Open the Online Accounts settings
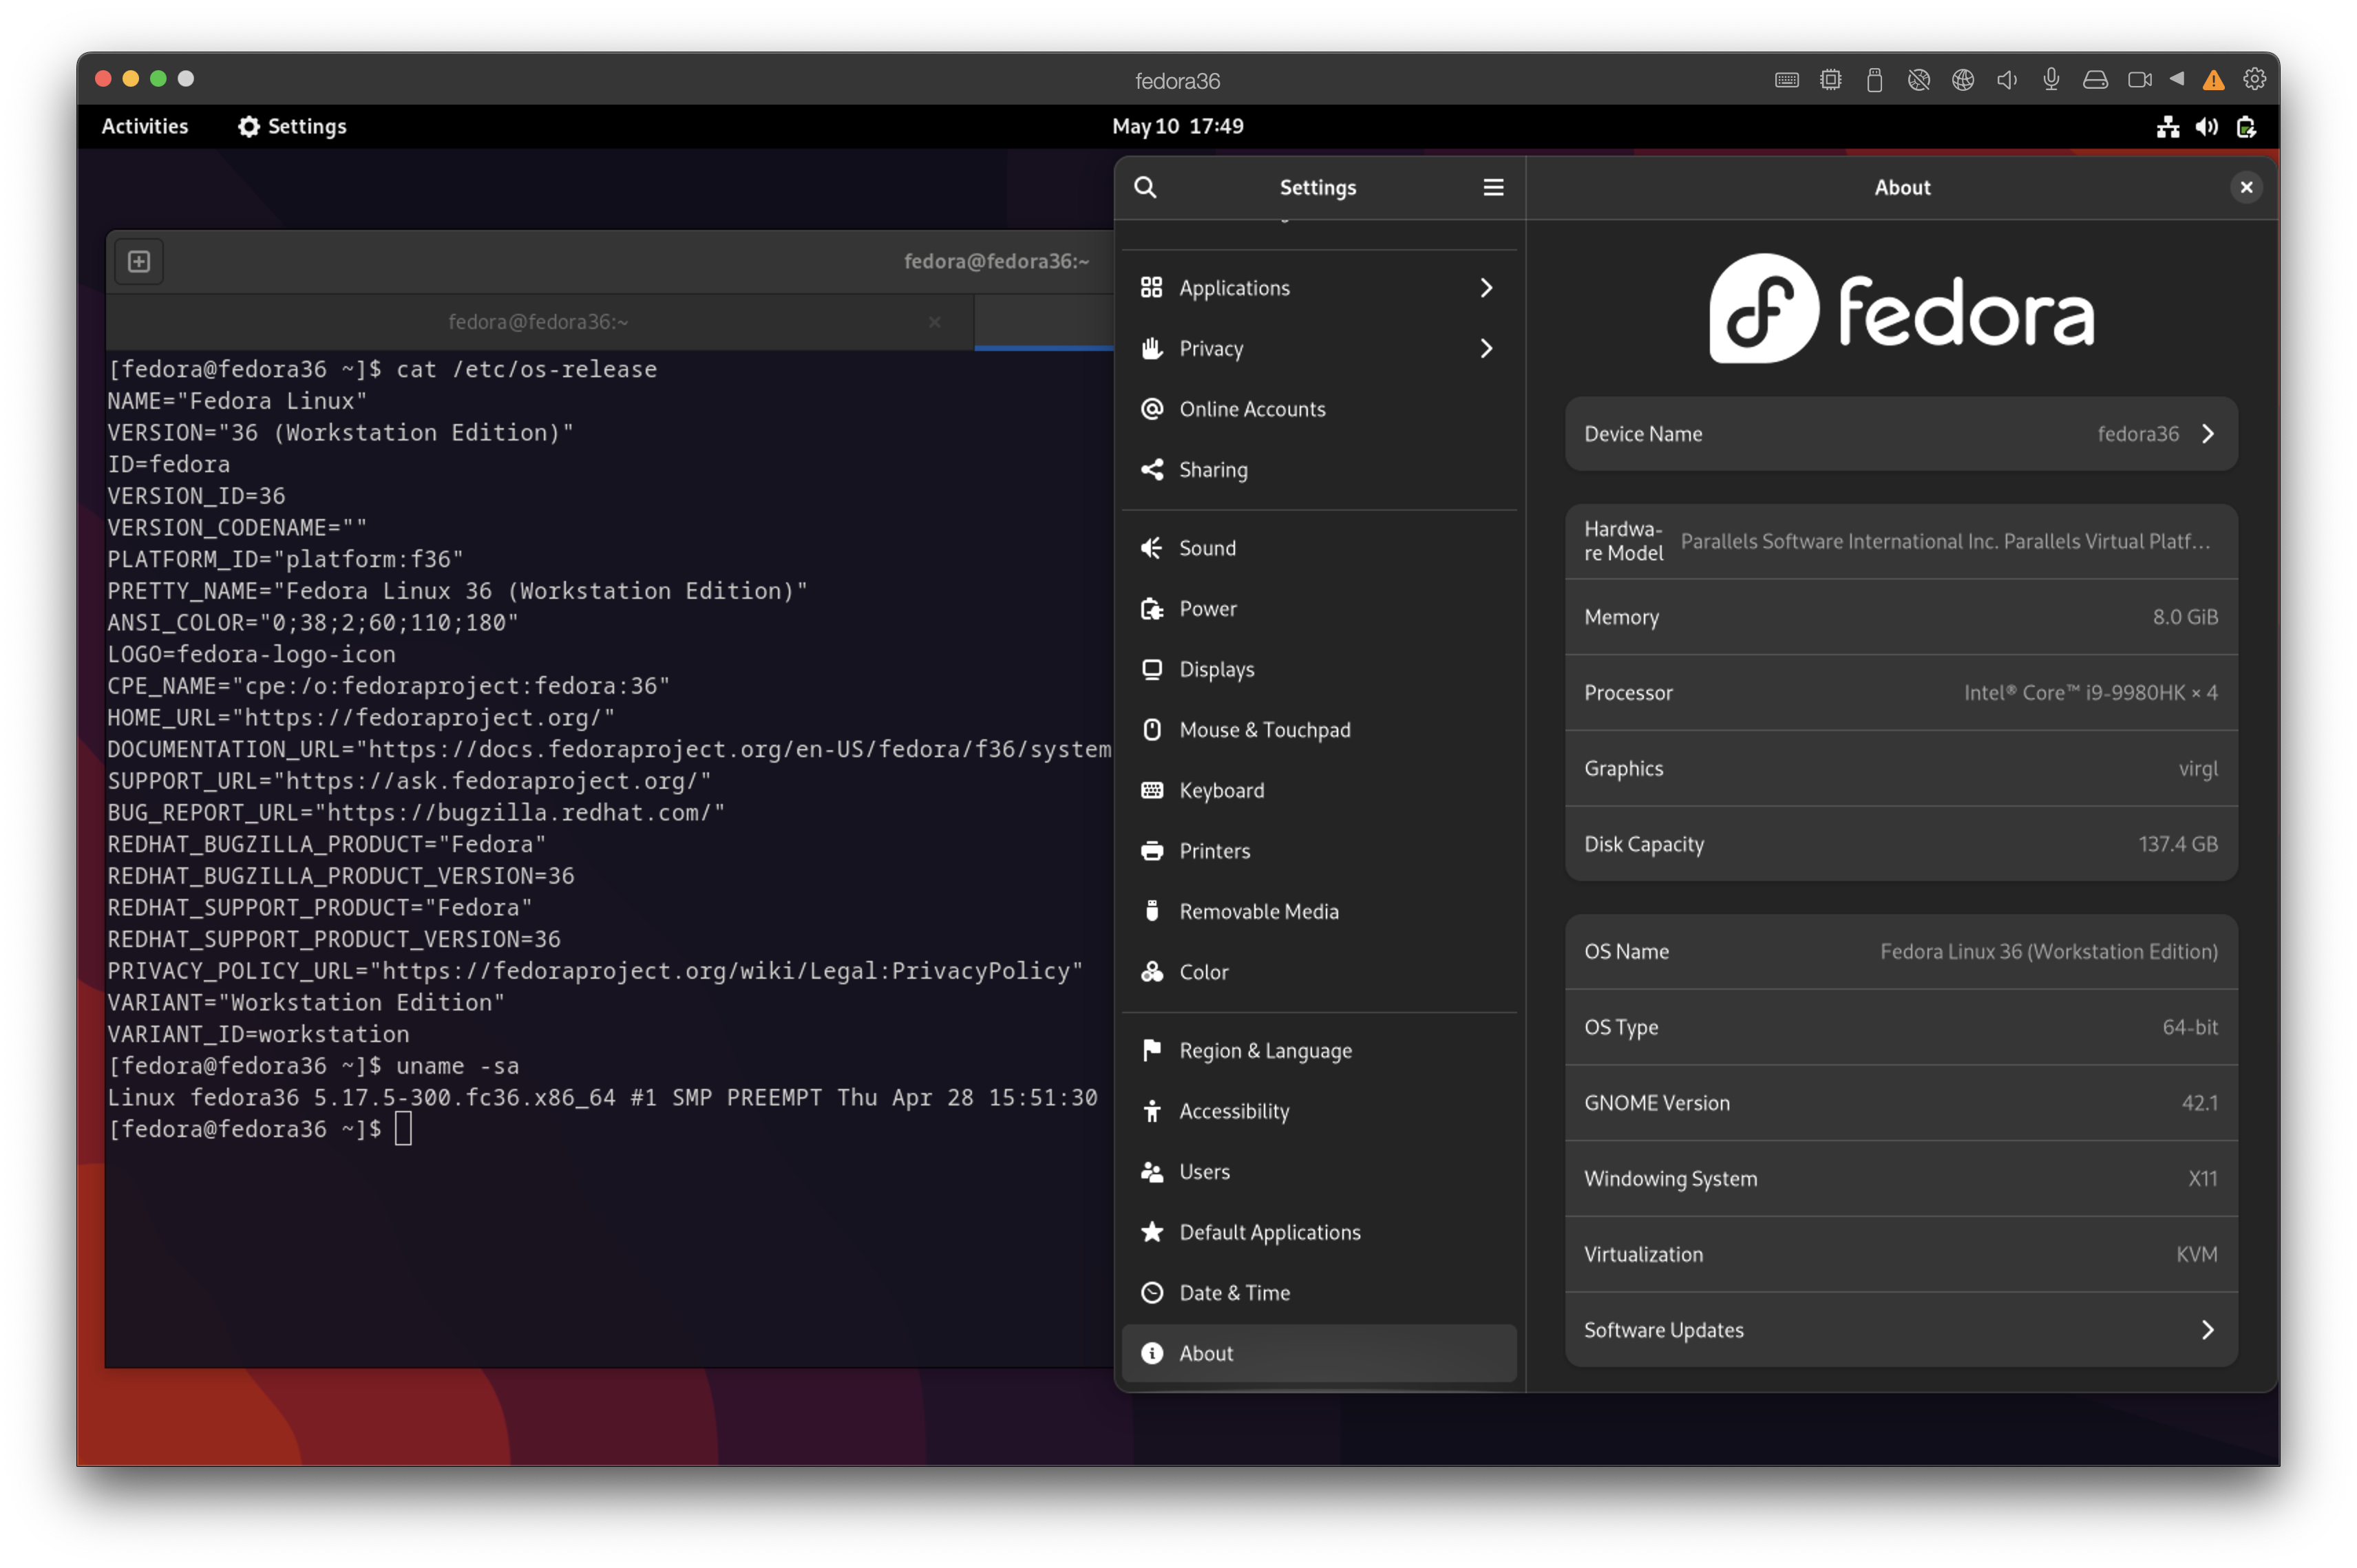This screenshot has height=1568, width=2357. (1318, 409)
